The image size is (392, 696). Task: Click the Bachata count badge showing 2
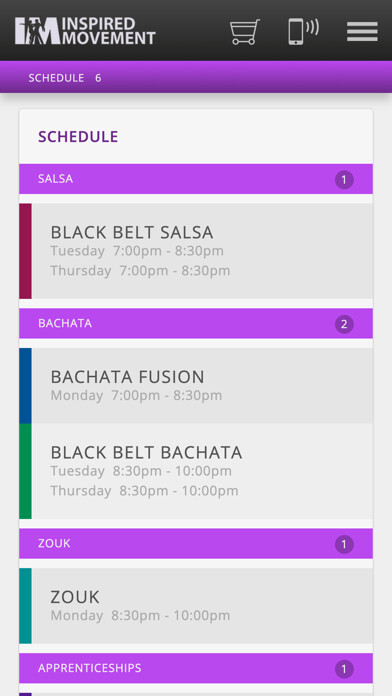pyautogui.click(x=344, y=324)
